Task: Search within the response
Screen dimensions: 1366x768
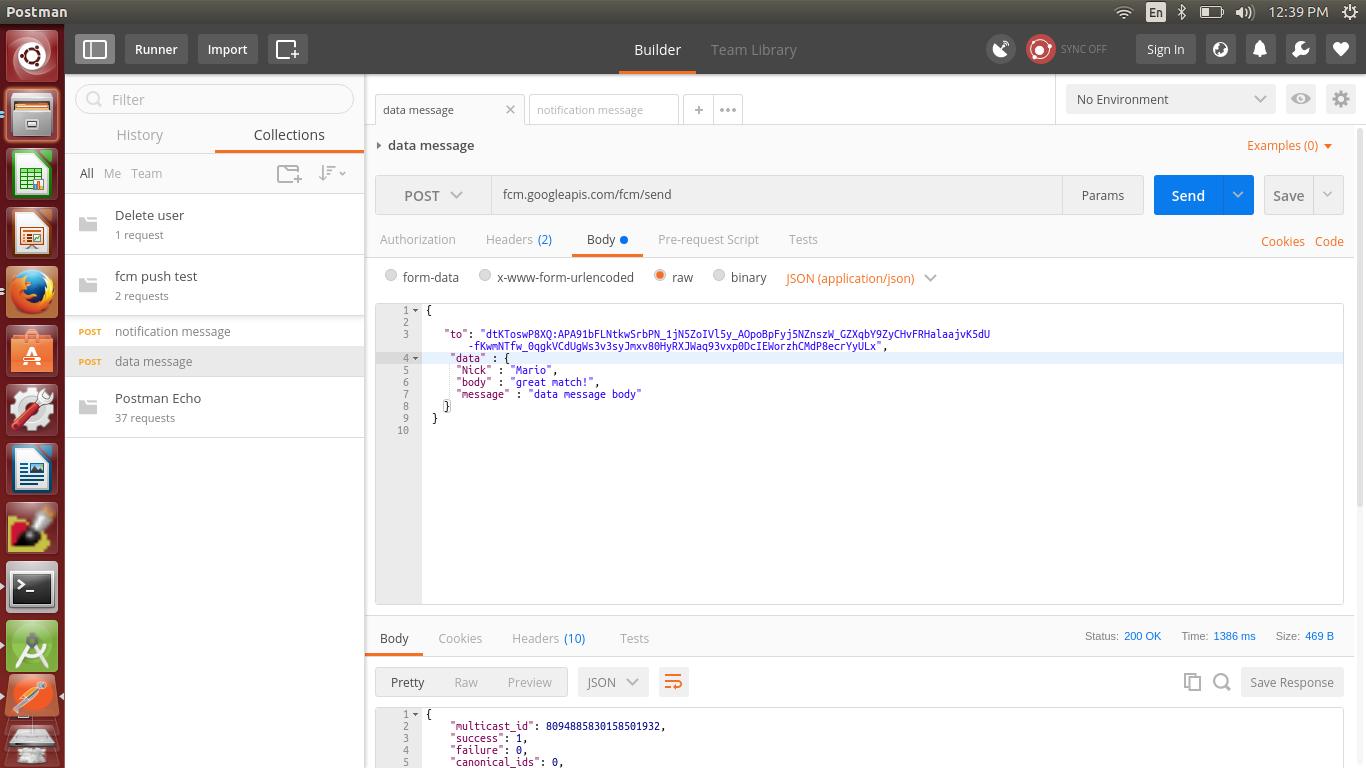Action: (1221, 682)
